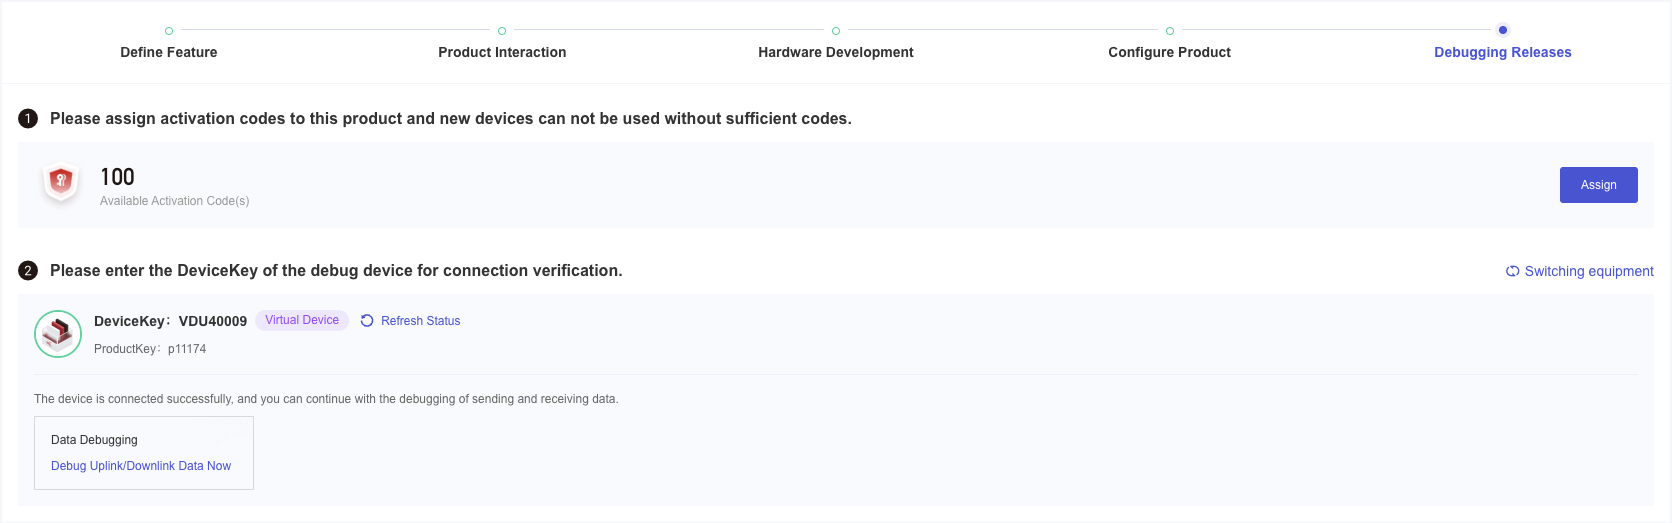This screenshot has width=1672, height=523.
Task: Click the step 2 numbered circle badge
Action: (x=28, y=271)
